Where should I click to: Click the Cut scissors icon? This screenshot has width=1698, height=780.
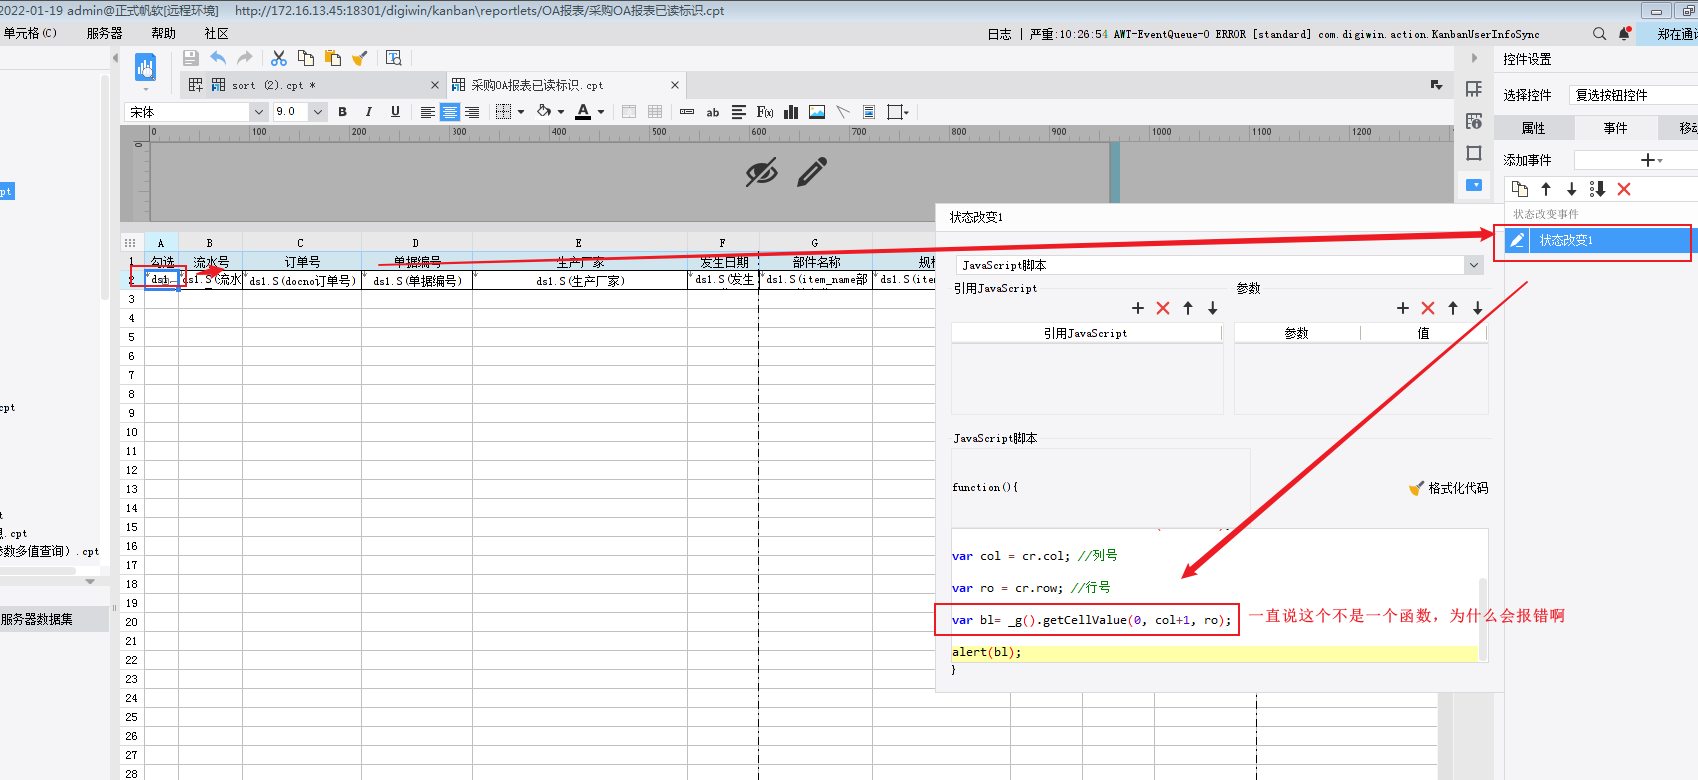(279, 58)
